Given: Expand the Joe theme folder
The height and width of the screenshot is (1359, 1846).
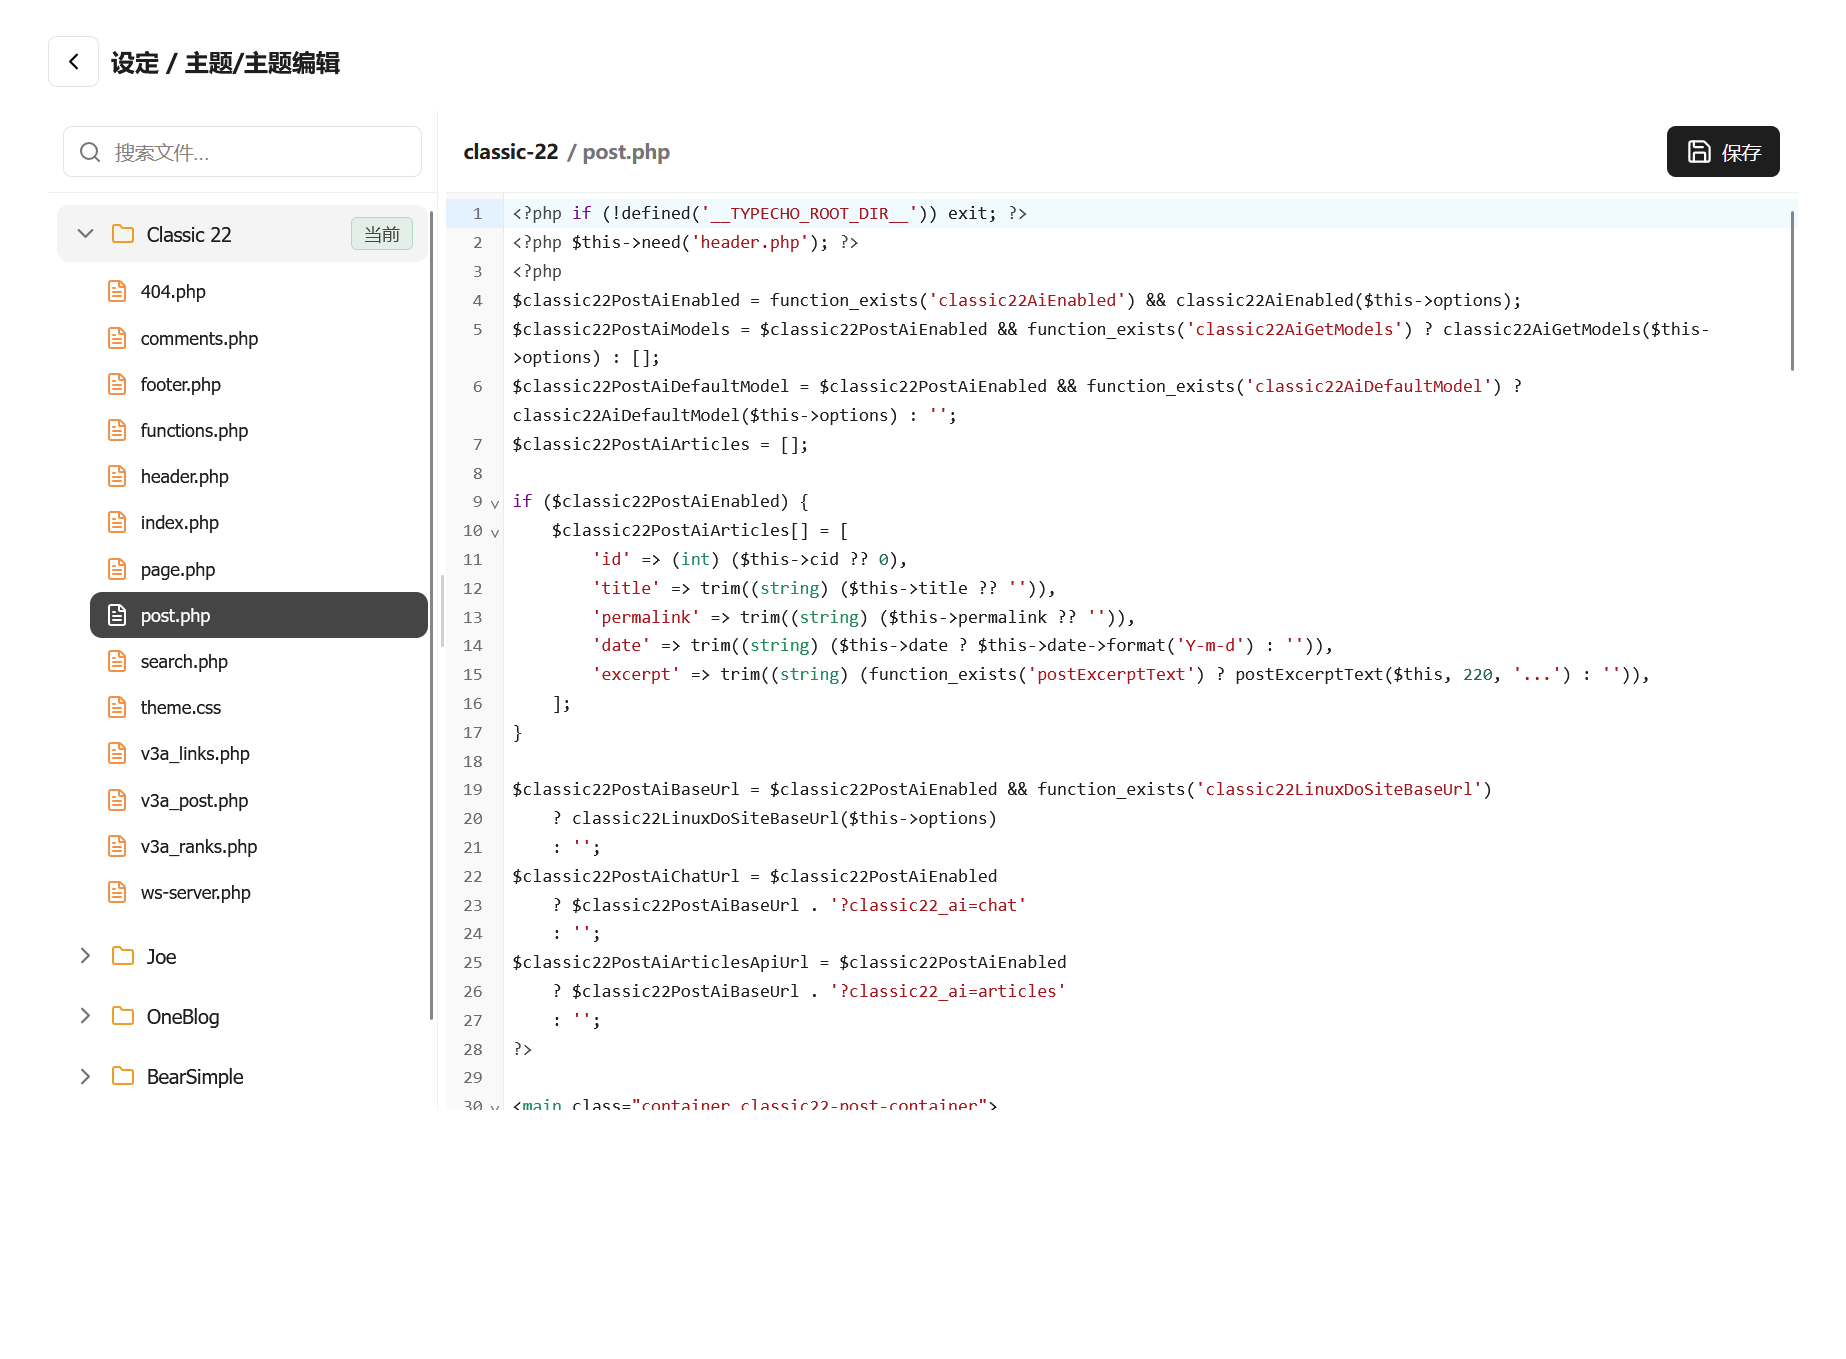Looking at the screenshot, I should pyautogui.click(x=86, y=956).
